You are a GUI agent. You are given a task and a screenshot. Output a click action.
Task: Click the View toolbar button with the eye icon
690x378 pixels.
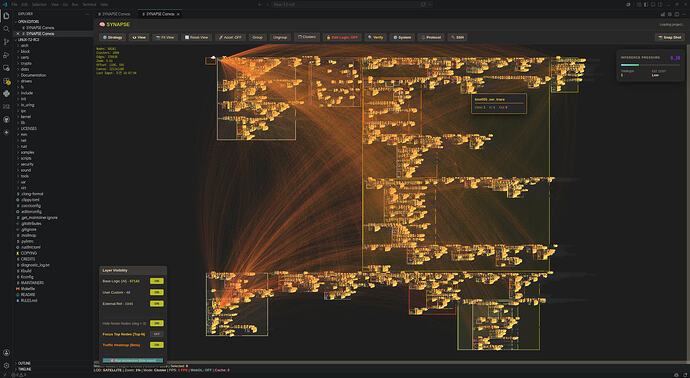[139, 37]
